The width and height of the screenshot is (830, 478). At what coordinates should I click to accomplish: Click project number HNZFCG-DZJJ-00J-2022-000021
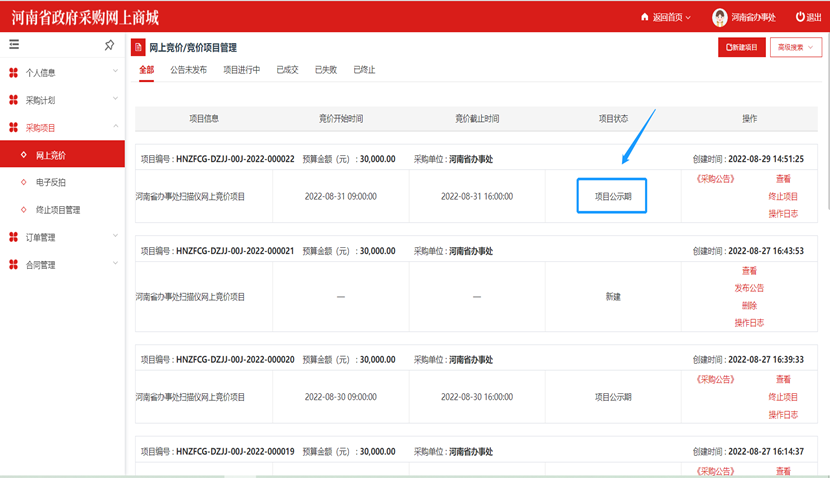pyautogui.click(x=235, y=251)
